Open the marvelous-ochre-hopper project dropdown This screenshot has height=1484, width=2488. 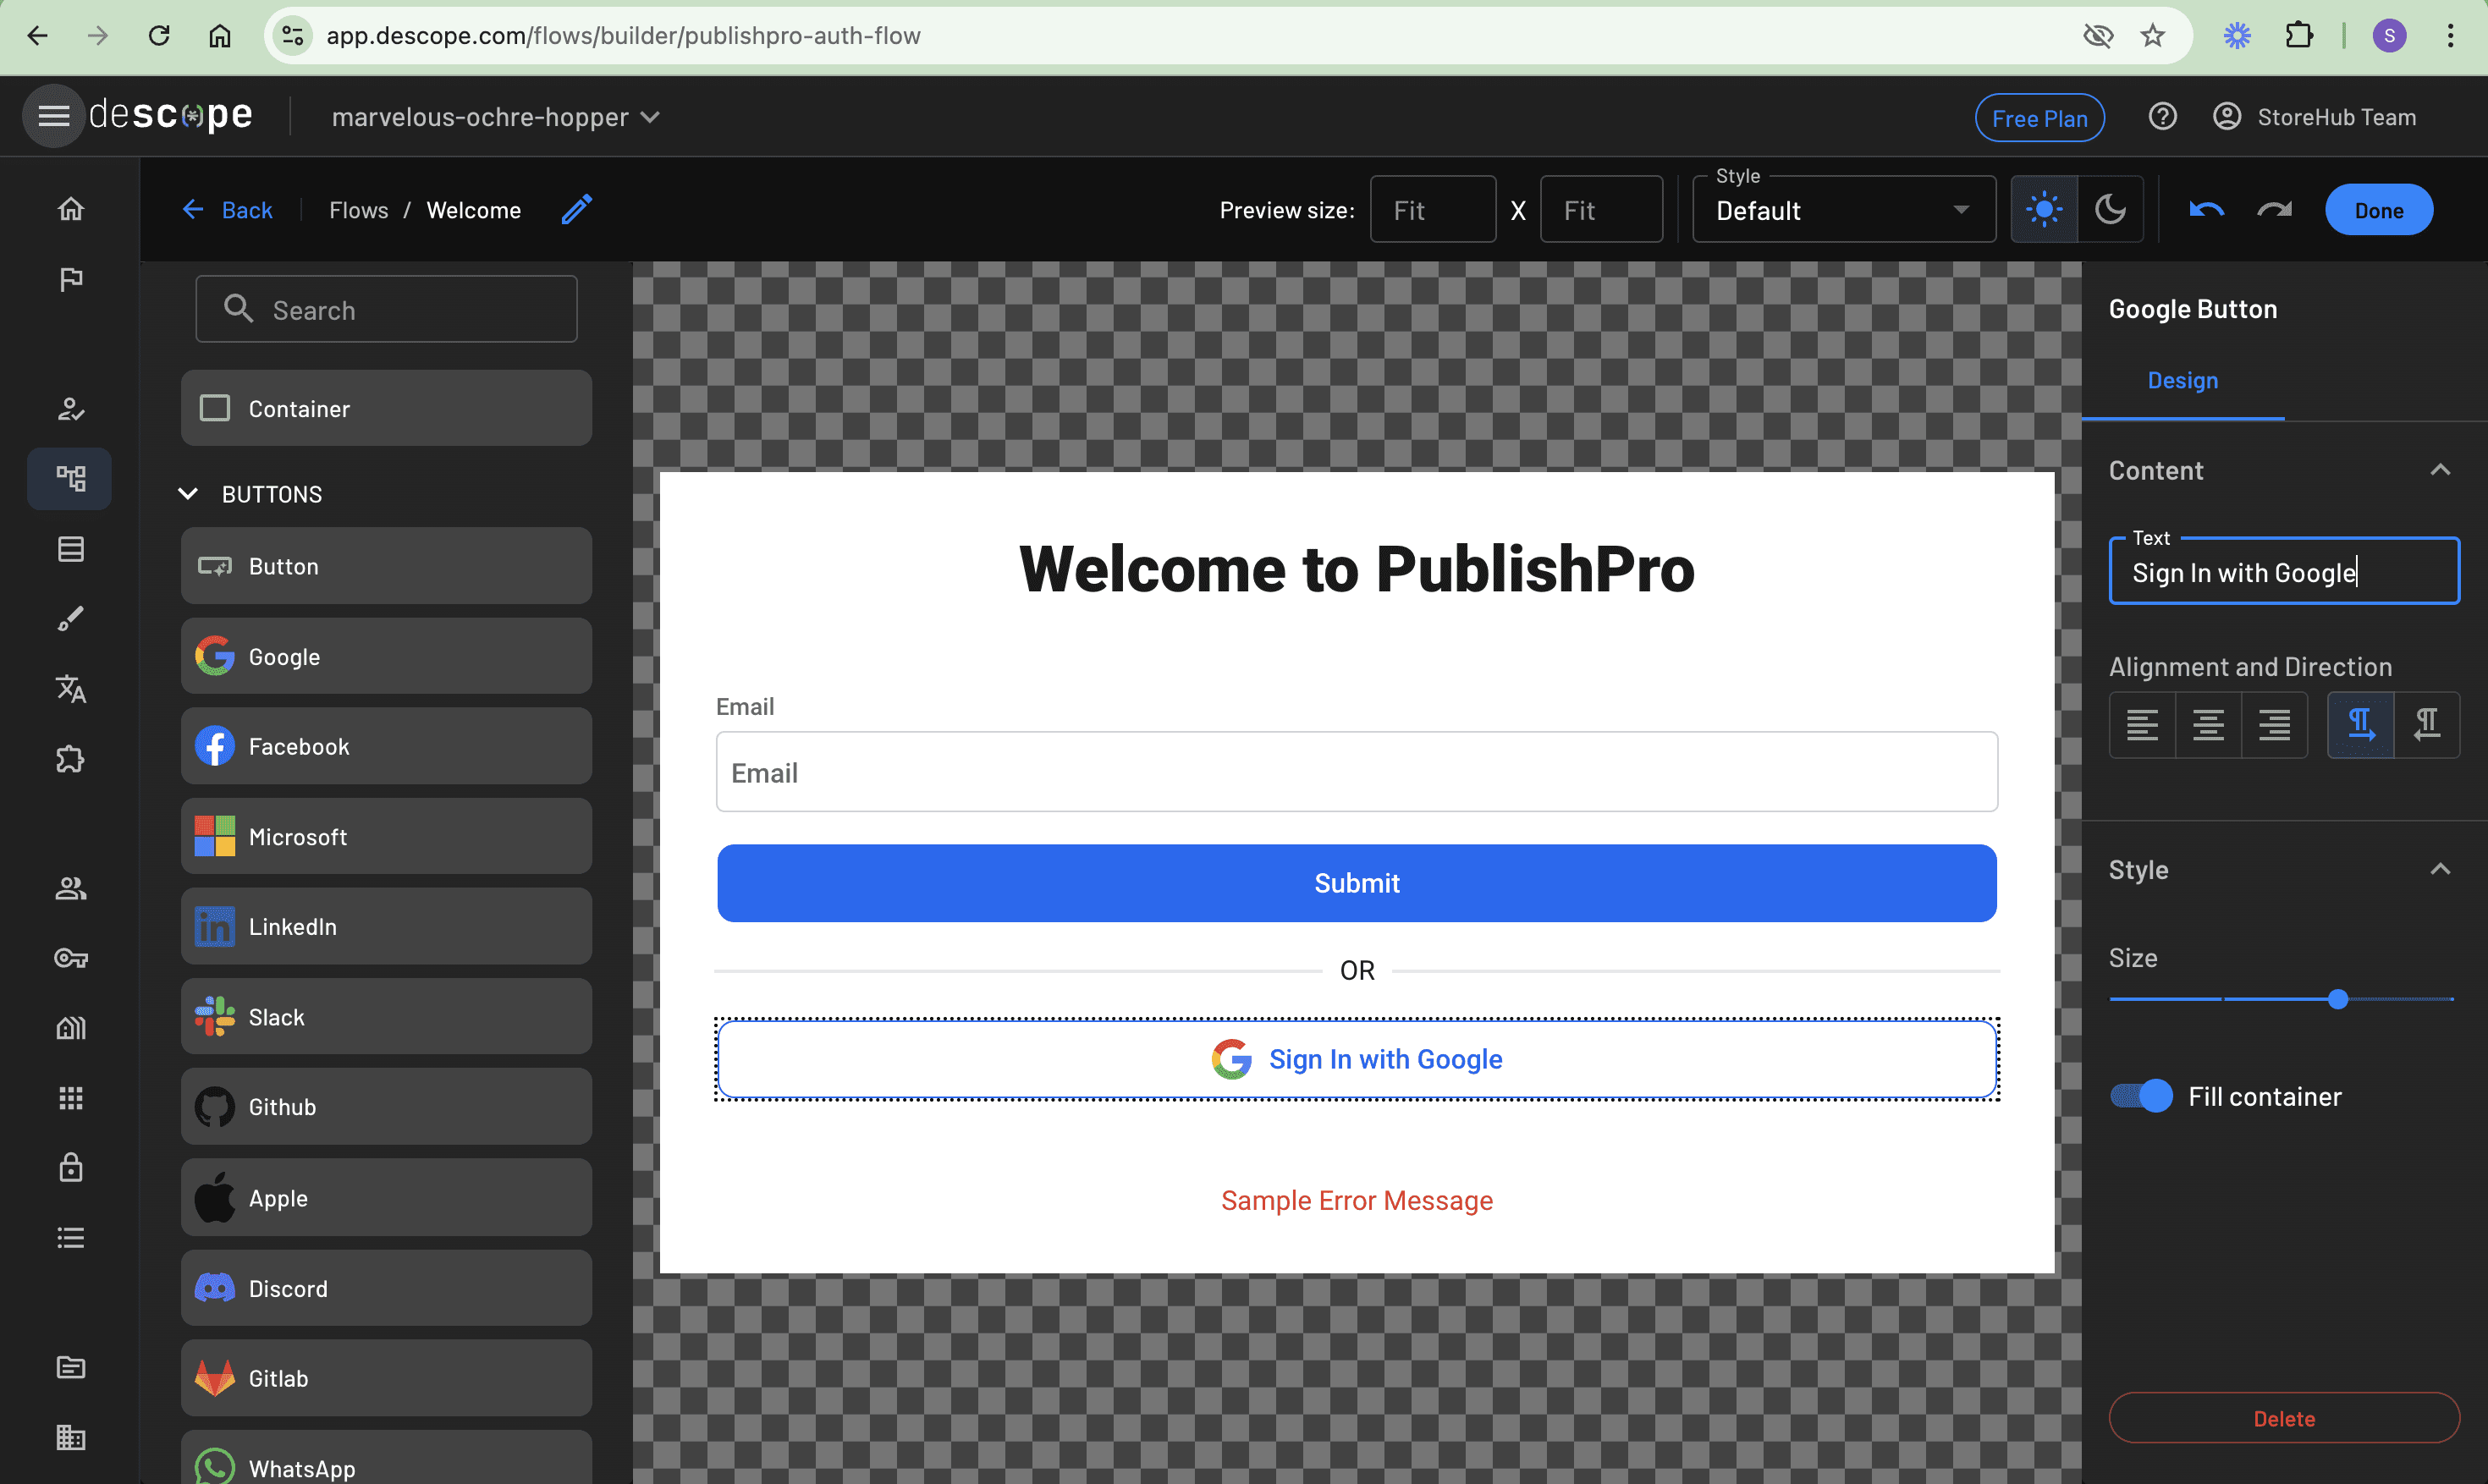[x=496, y=117]
